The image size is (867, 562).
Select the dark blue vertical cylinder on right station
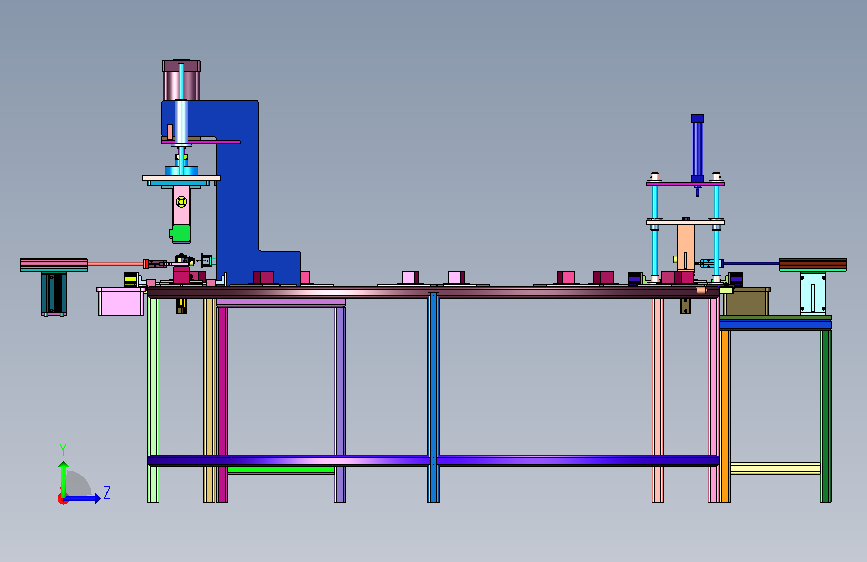697,148
